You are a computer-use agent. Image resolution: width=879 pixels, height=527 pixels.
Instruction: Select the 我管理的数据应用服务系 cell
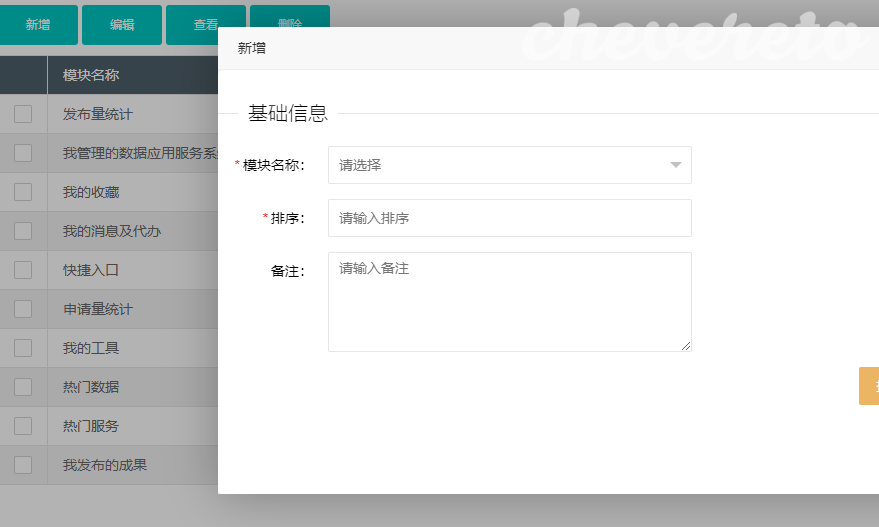coord(133,153)
